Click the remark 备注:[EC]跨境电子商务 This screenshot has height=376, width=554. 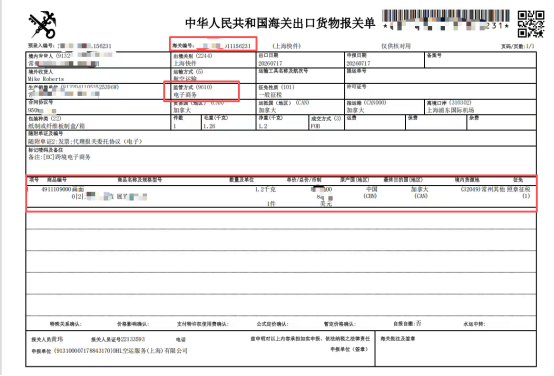coord(59,157)
